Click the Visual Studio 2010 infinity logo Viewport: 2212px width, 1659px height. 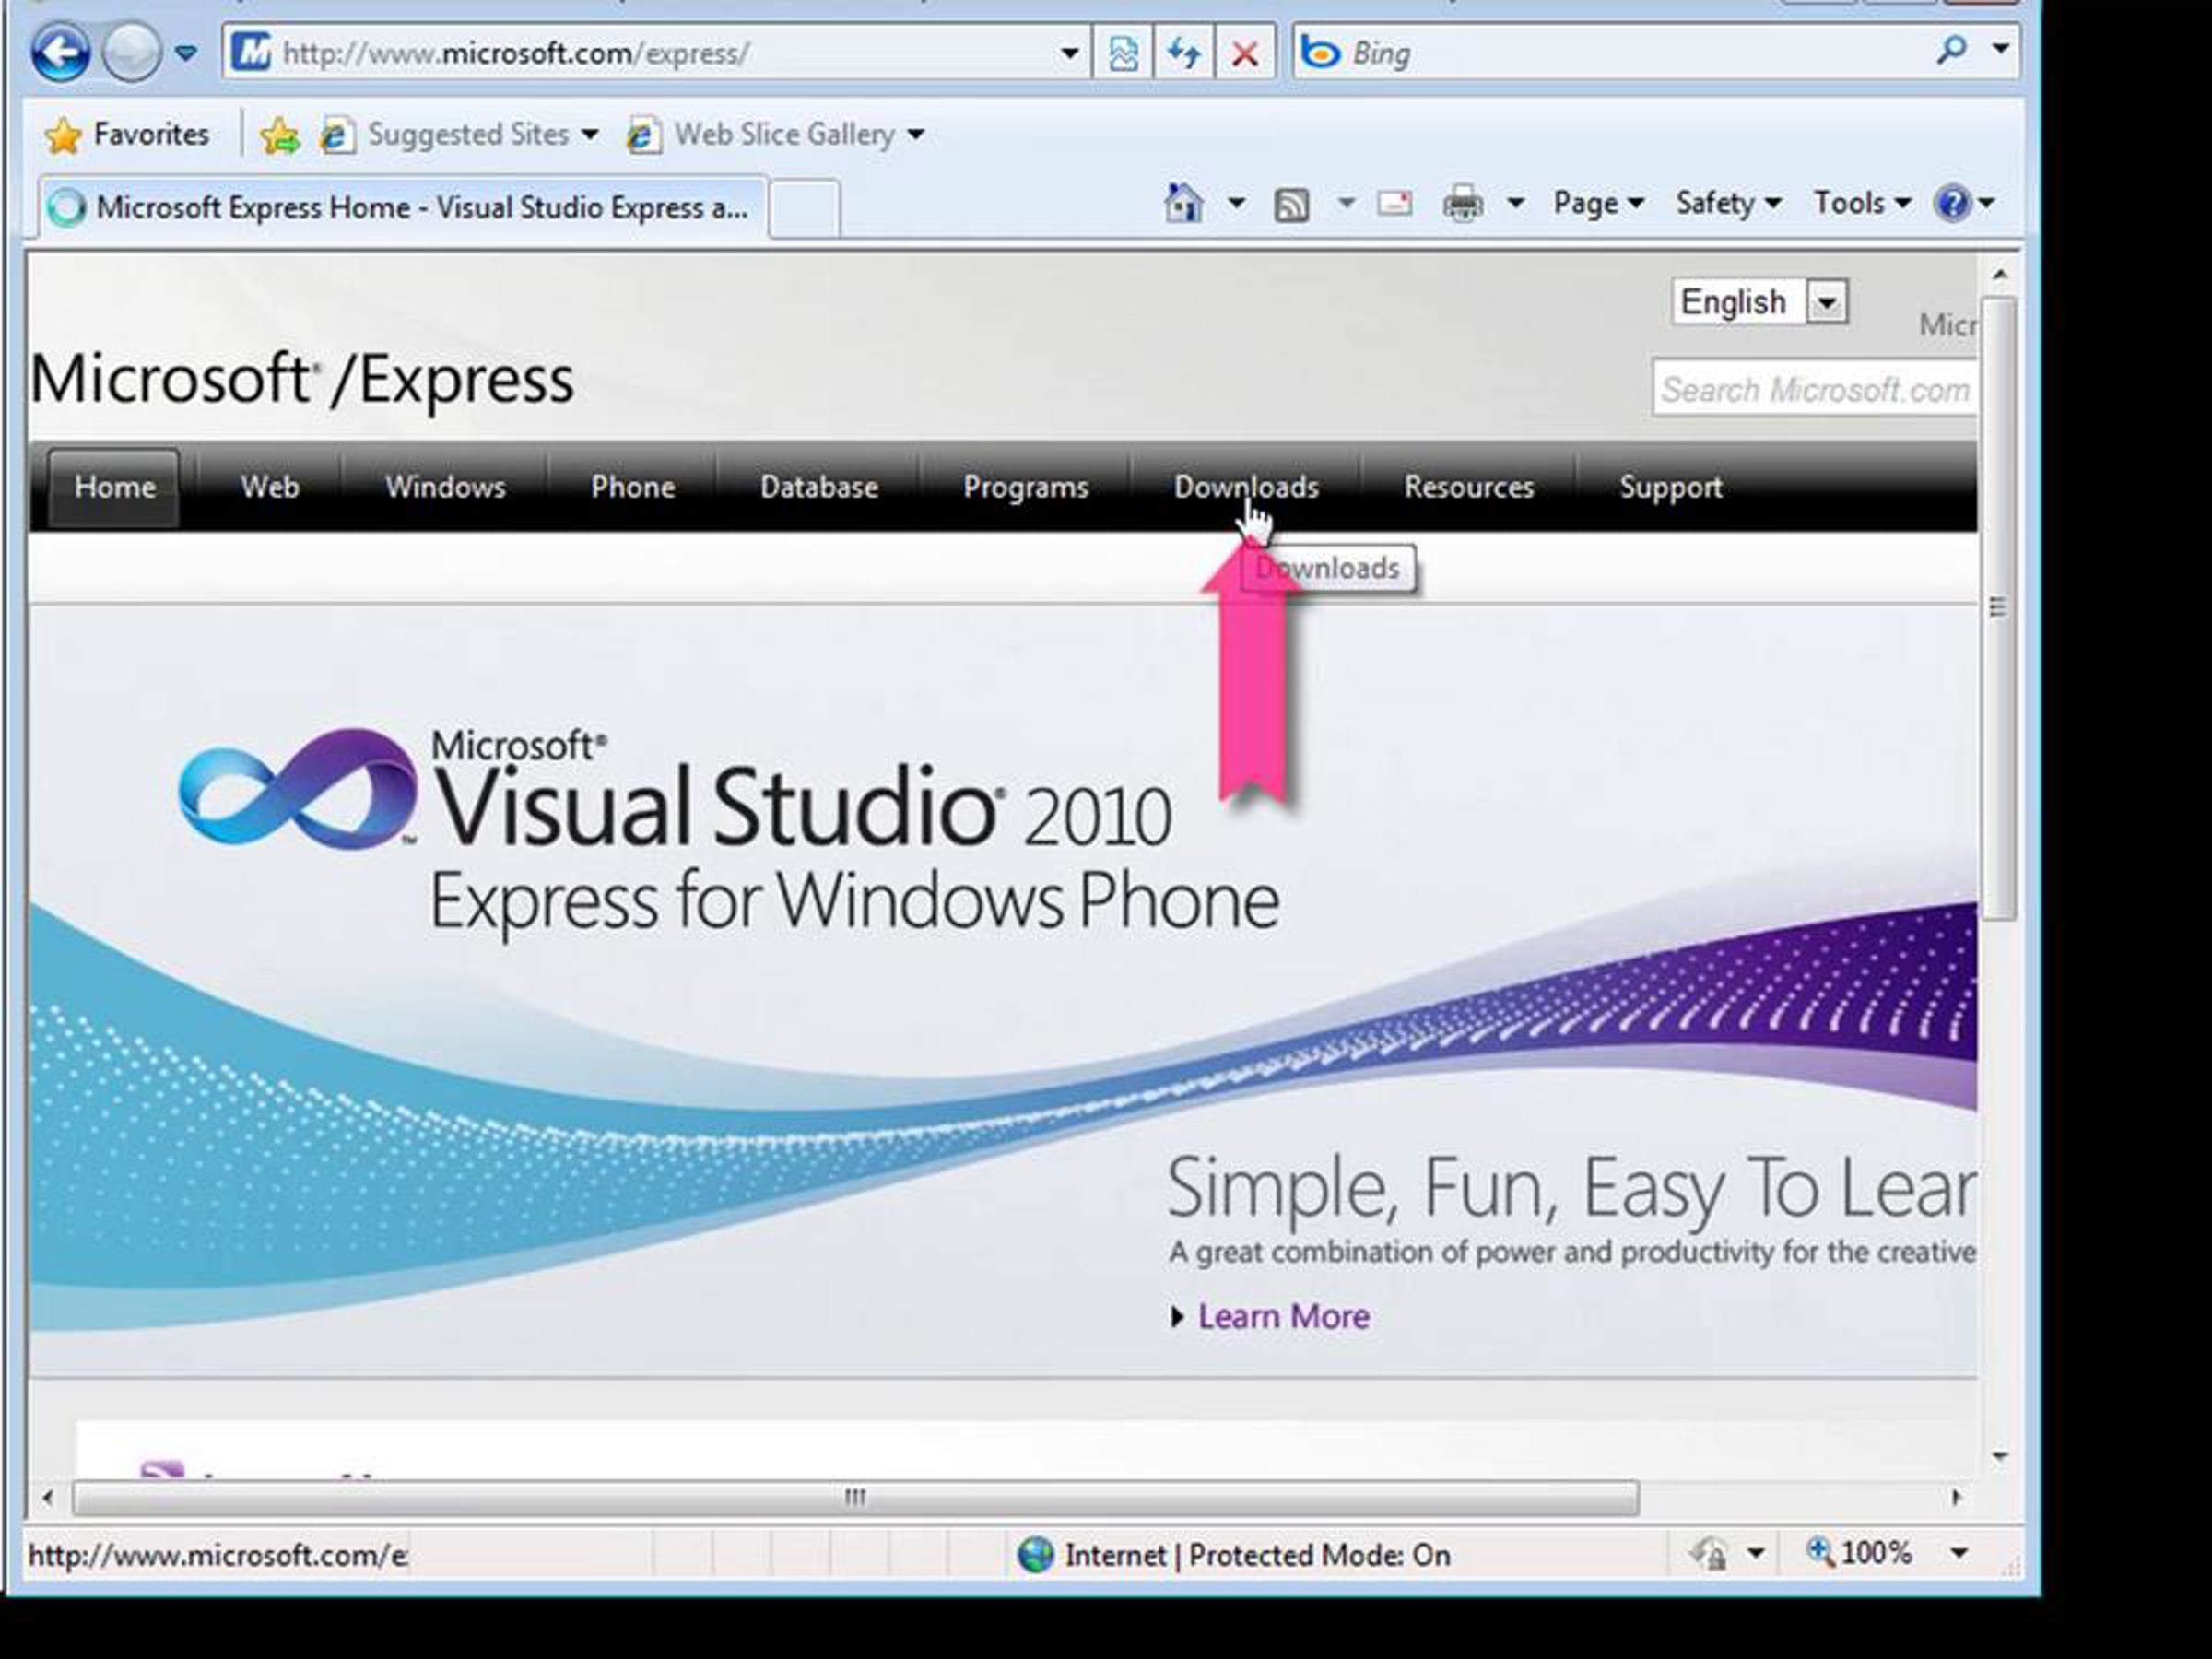click(297, 788)
